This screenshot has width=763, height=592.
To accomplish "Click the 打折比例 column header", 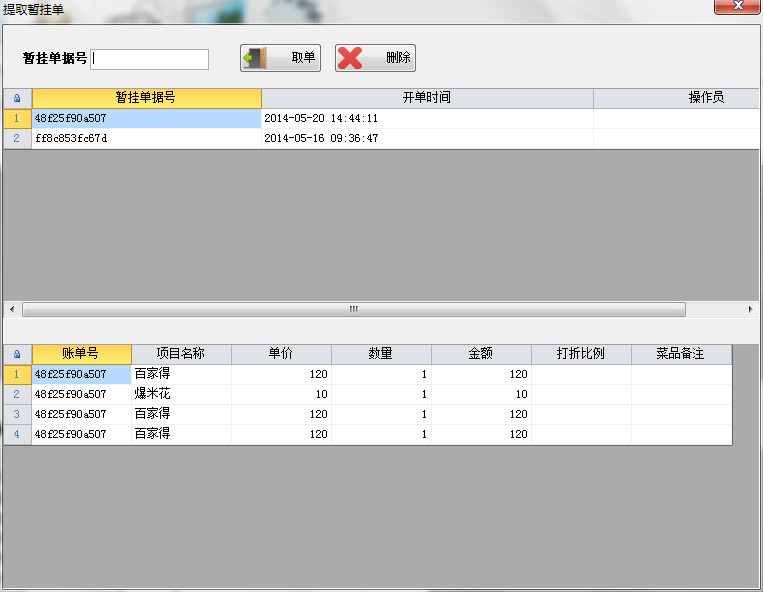I will pos(581,354).
